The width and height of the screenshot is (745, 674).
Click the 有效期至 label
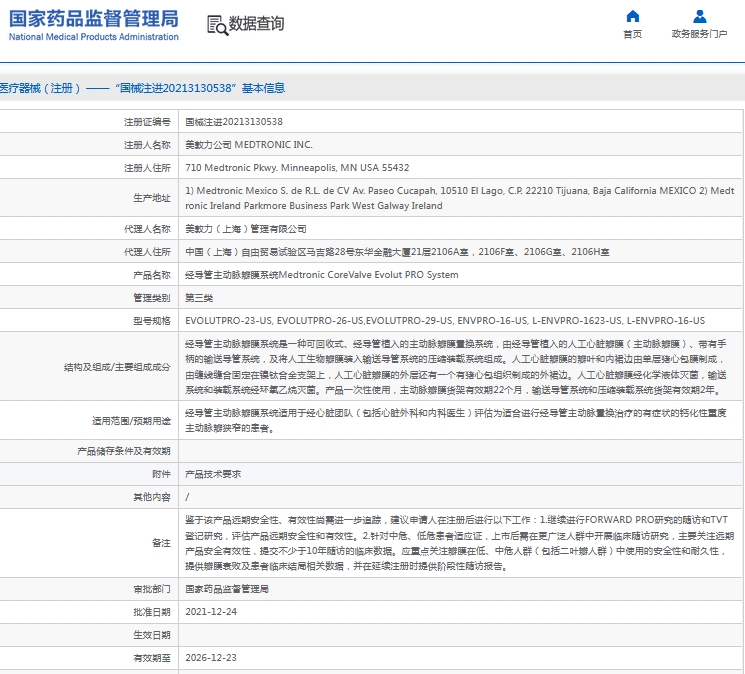[x=152, y=658]
